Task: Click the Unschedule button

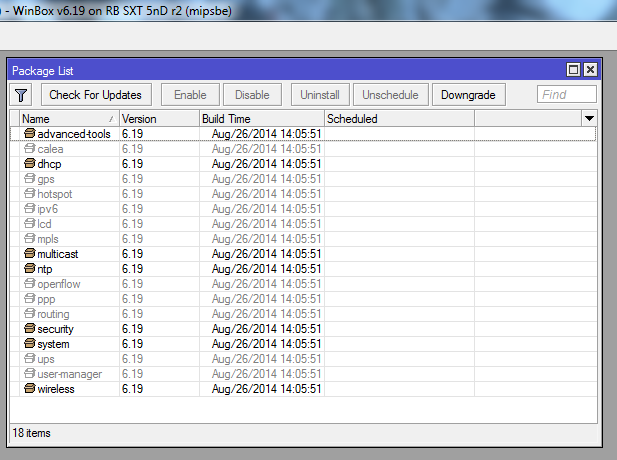Action: click(x=390, y=95)
